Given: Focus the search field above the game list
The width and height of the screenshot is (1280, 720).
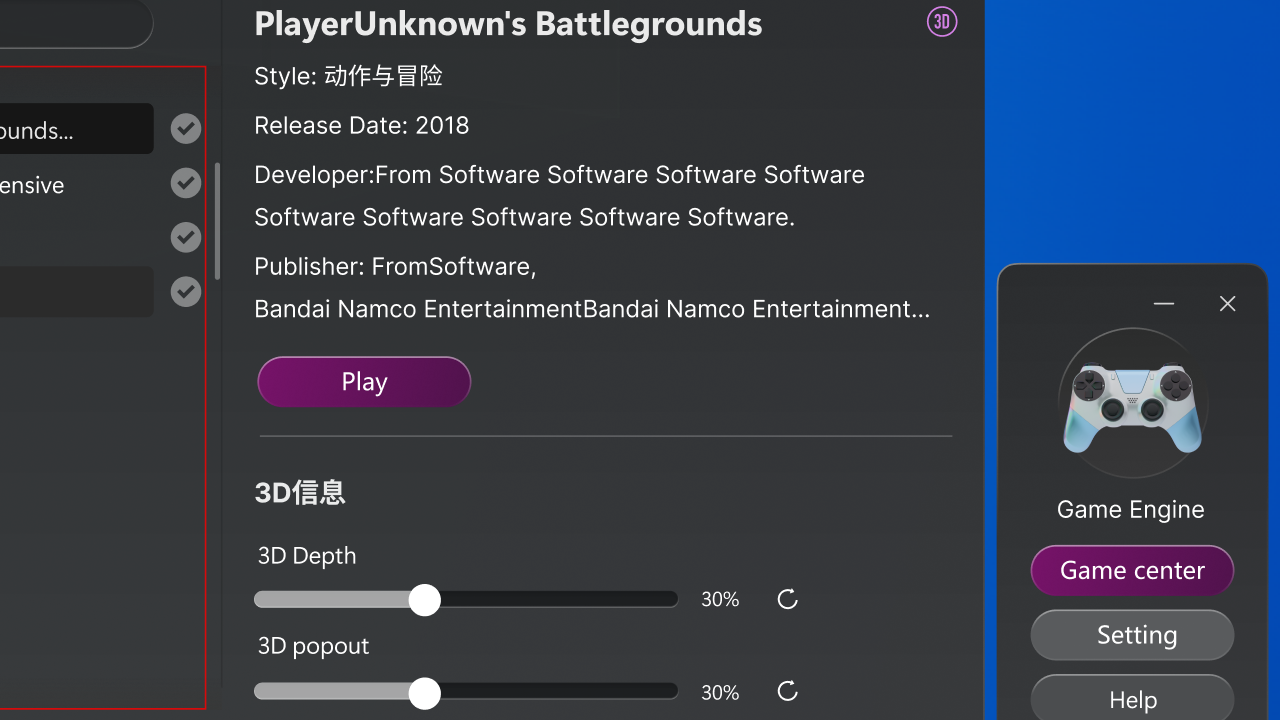Looking at the screenshot, I should pyautogui.click(x=70, y=23).
